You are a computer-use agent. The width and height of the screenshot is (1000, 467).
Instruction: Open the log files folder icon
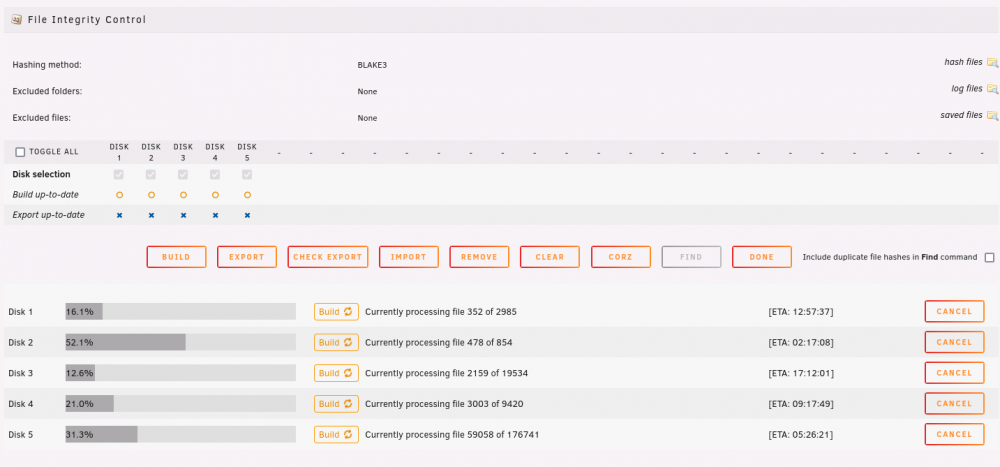992,89
